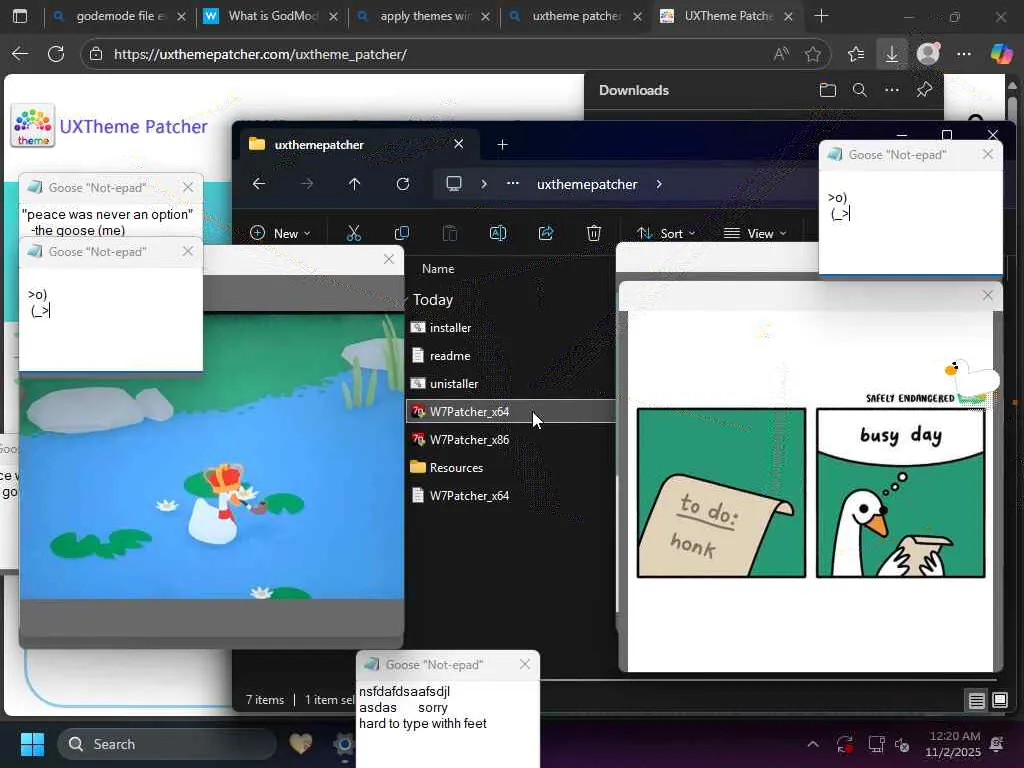The height and width of the screenshot is (768, 1024).
Task: Refresh the Edge browser page
Action: click(x=56, y=54)
